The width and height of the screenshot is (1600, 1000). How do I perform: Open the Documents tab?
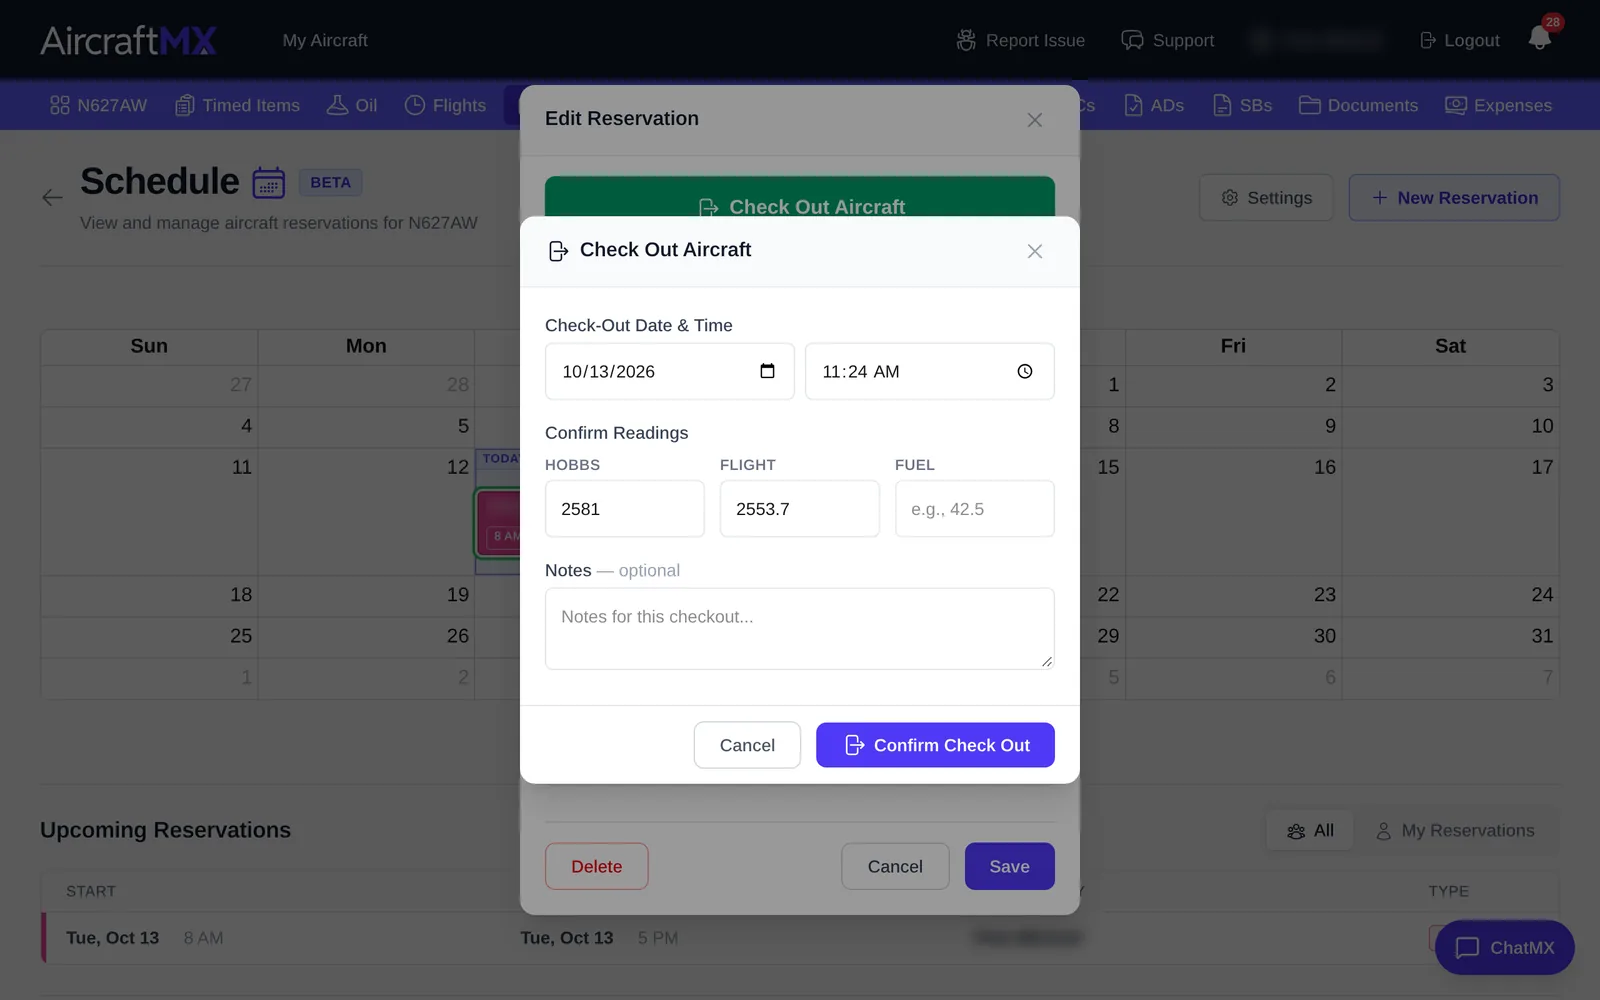(x=1358, y=105)
